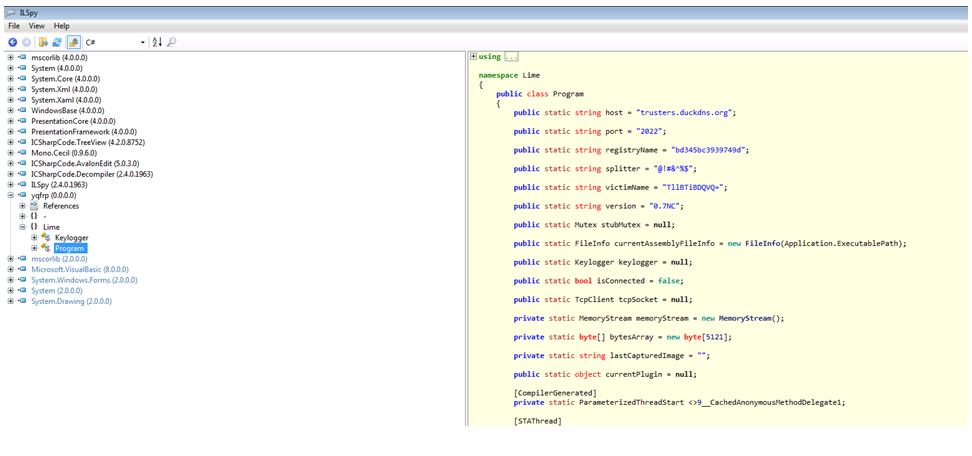Click the version value "0.7NC"
This screenshot has height=456, width=972.
click(x=666, y=206)
